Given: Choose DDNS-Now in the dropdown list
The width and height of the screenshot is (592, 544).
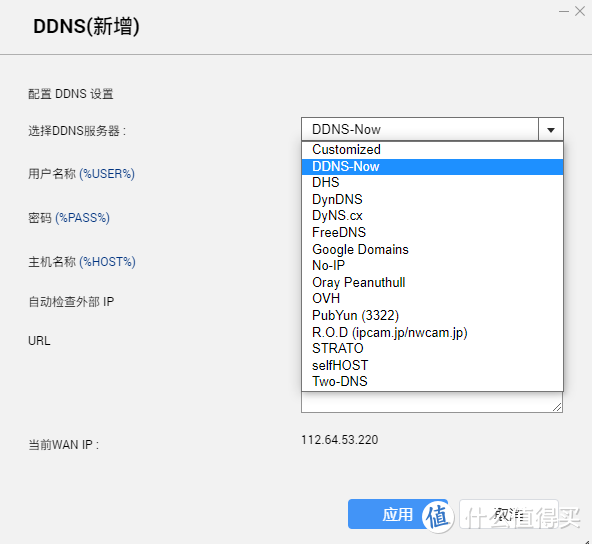Looking at the screenshot, I should tap(432, 166).
